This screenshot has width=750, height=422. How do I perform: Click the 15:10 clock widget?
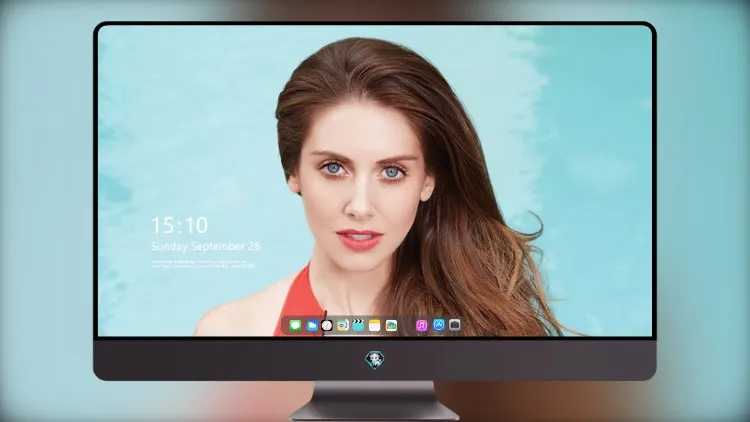[179, 225]
